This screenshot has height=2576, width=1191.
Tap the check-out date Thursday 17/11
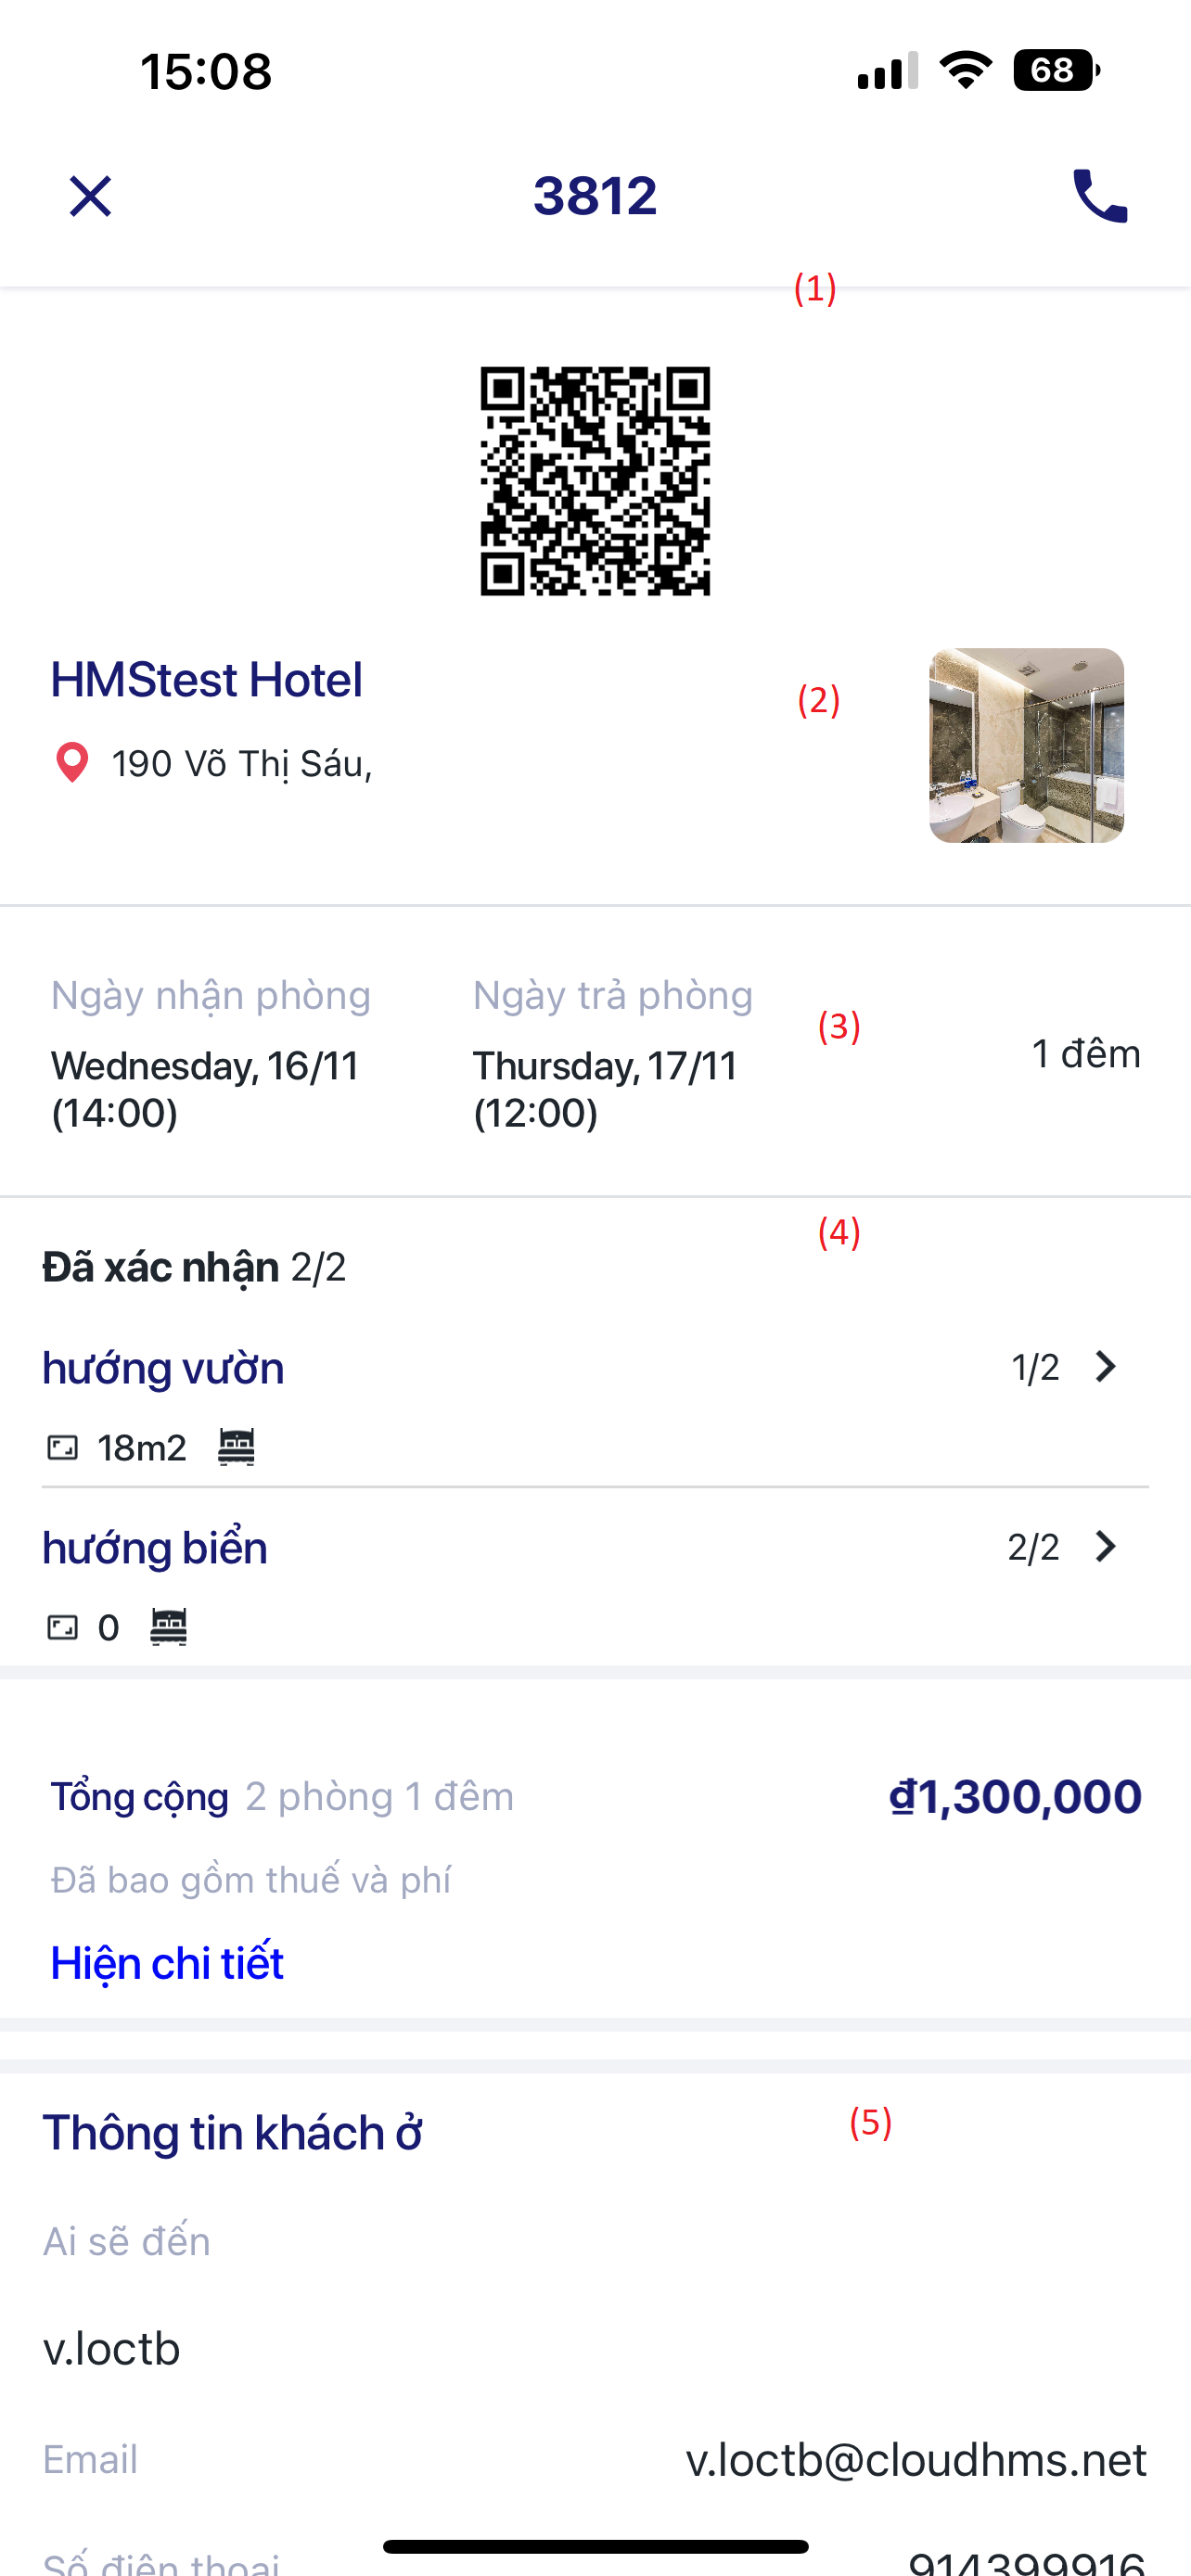(x=605, y=1088)
